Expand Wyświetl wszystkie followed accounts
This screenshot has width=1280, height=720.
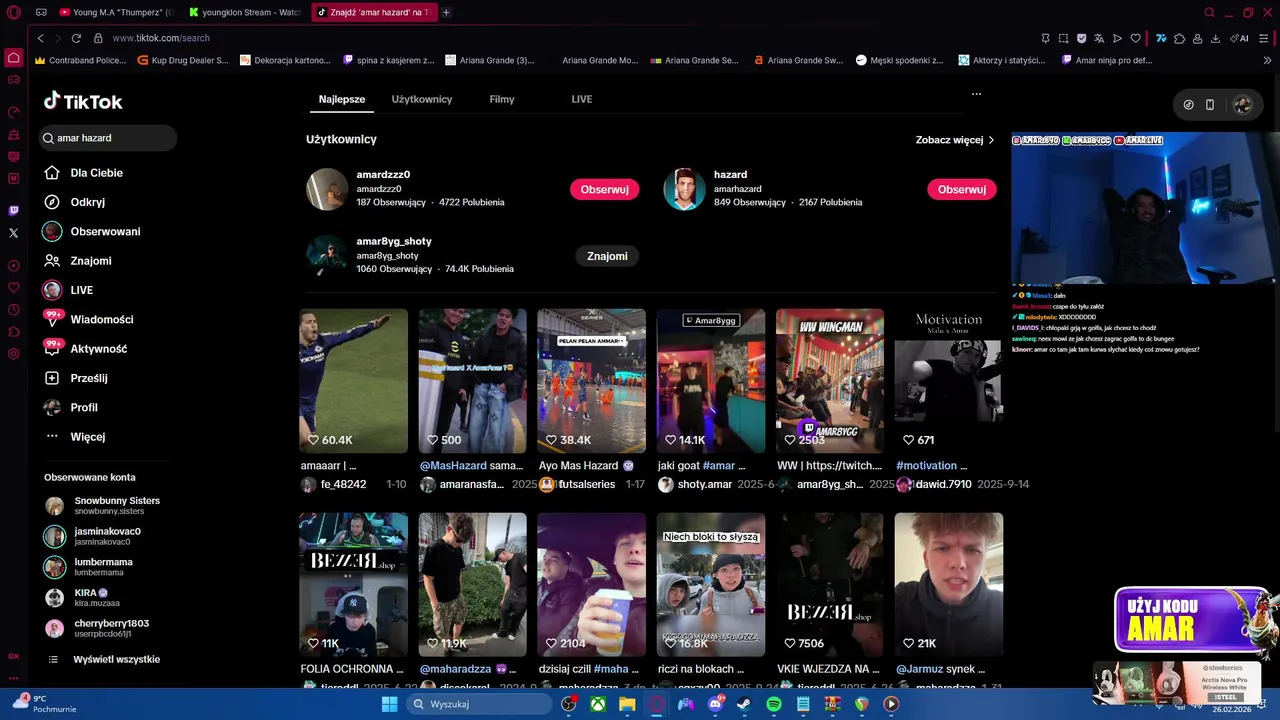pos(105,659)
